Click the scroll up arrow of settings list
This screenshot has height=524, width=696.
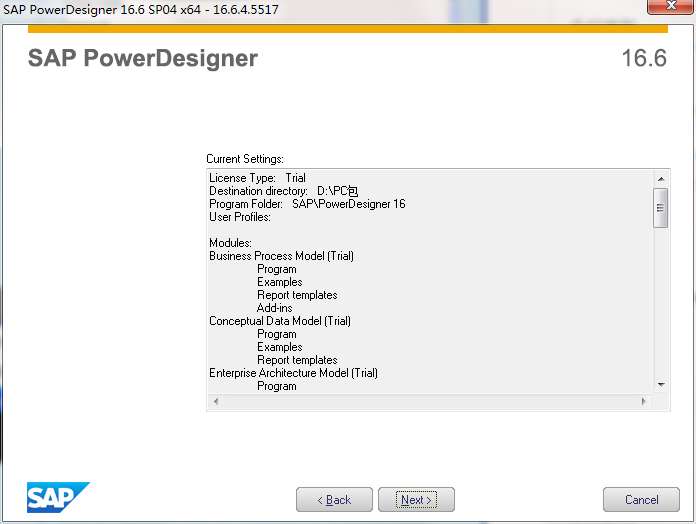point(660,179)
